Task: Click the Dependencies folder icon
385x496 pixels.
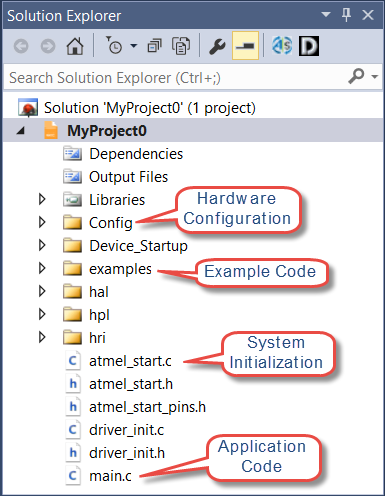Action: [x=72, y=154]
